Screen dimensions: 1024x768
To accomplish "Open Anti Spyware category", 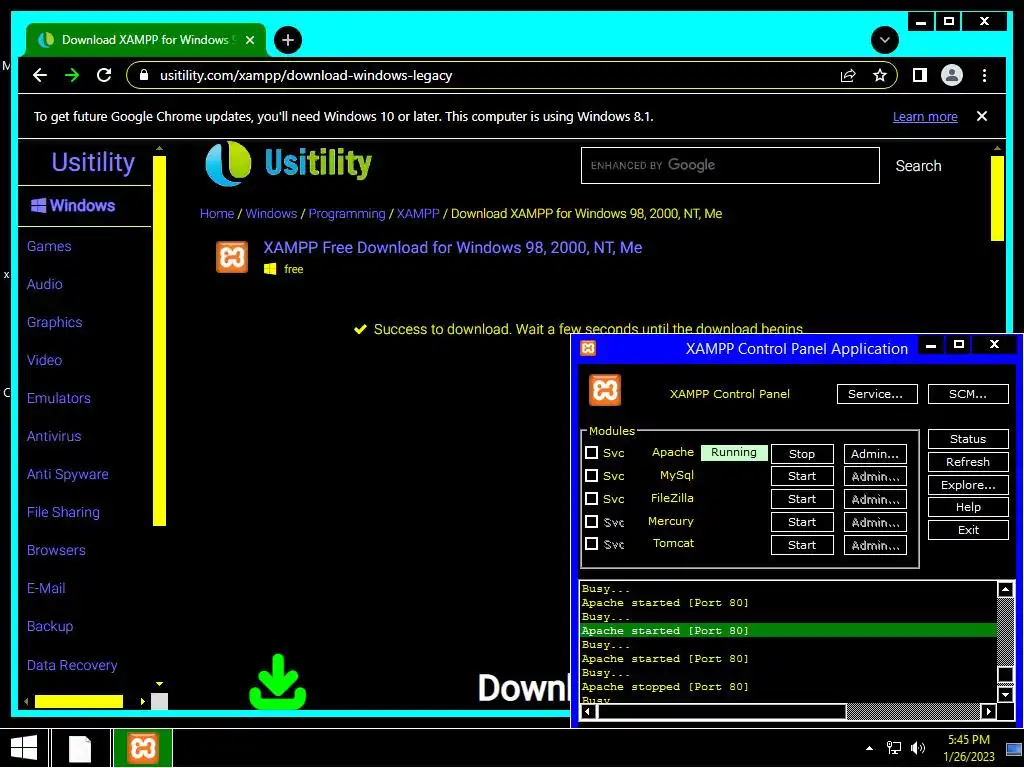I will [x=67, y=474].
